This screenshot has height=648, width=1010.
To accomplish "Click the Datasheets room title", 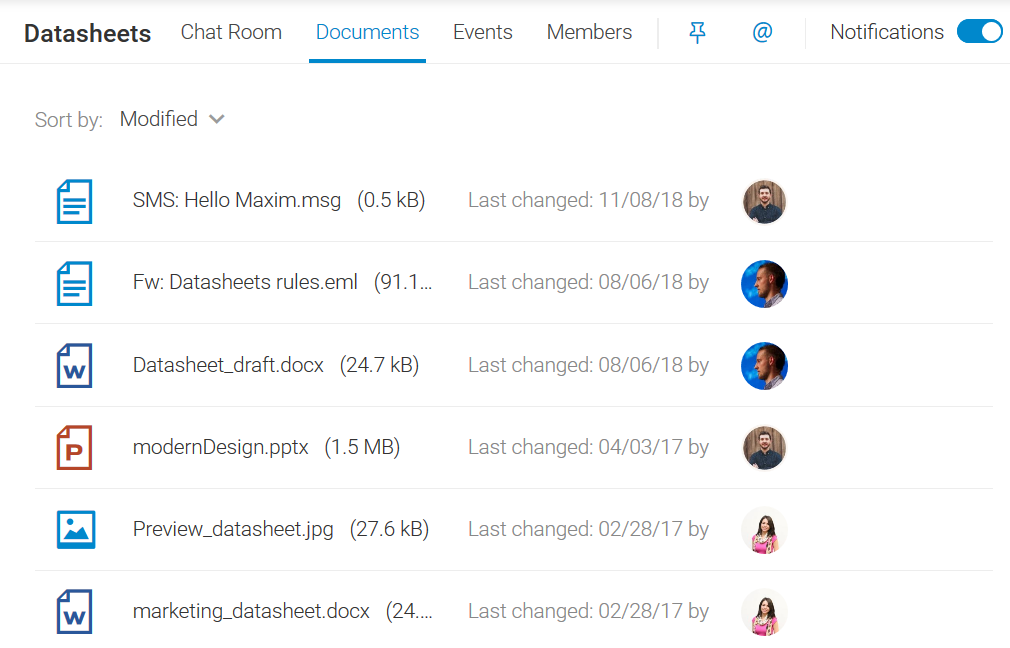I will tap(87, 33).
